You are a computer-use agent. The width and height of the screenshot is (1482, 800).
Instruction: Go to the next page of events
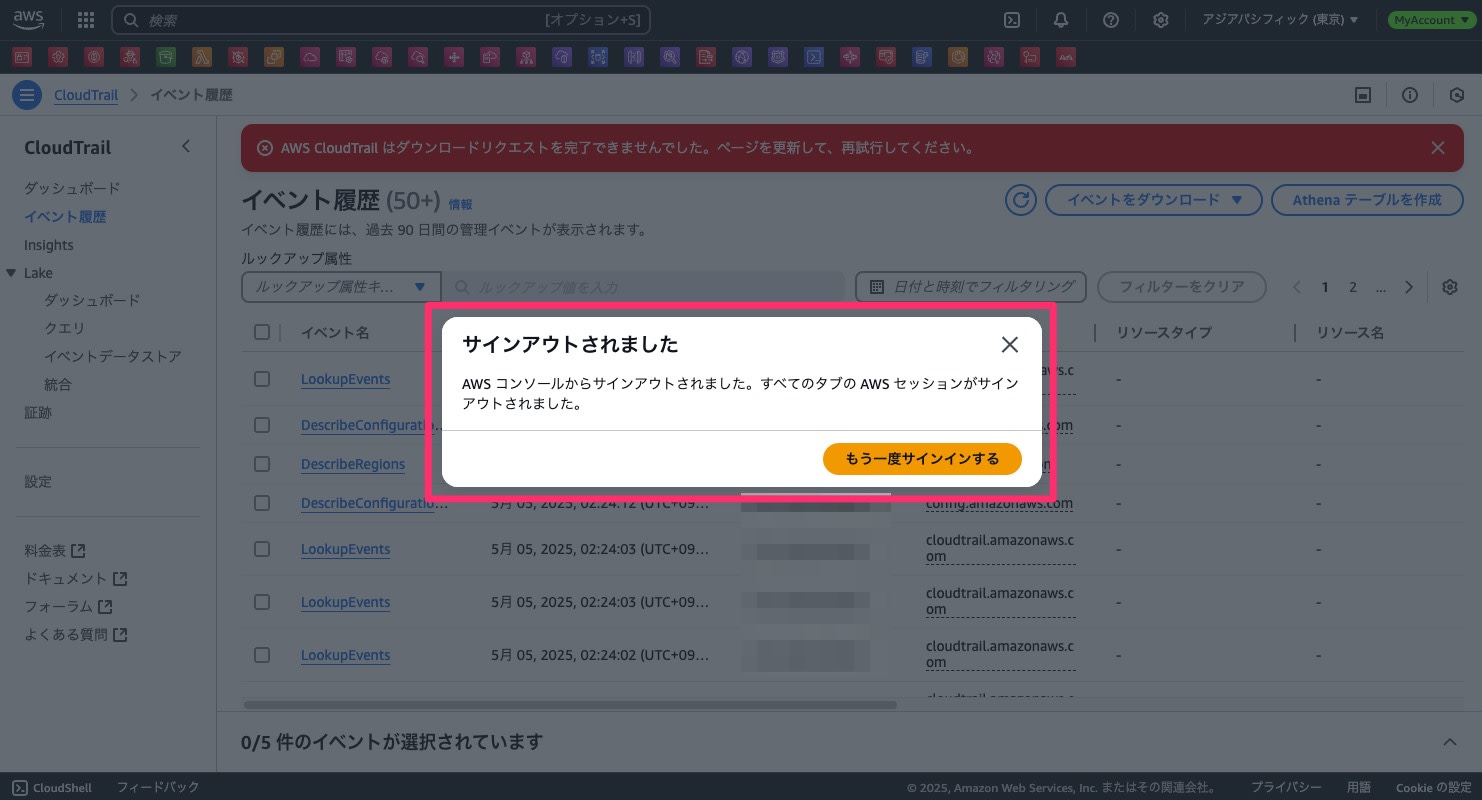point(1409,287)
